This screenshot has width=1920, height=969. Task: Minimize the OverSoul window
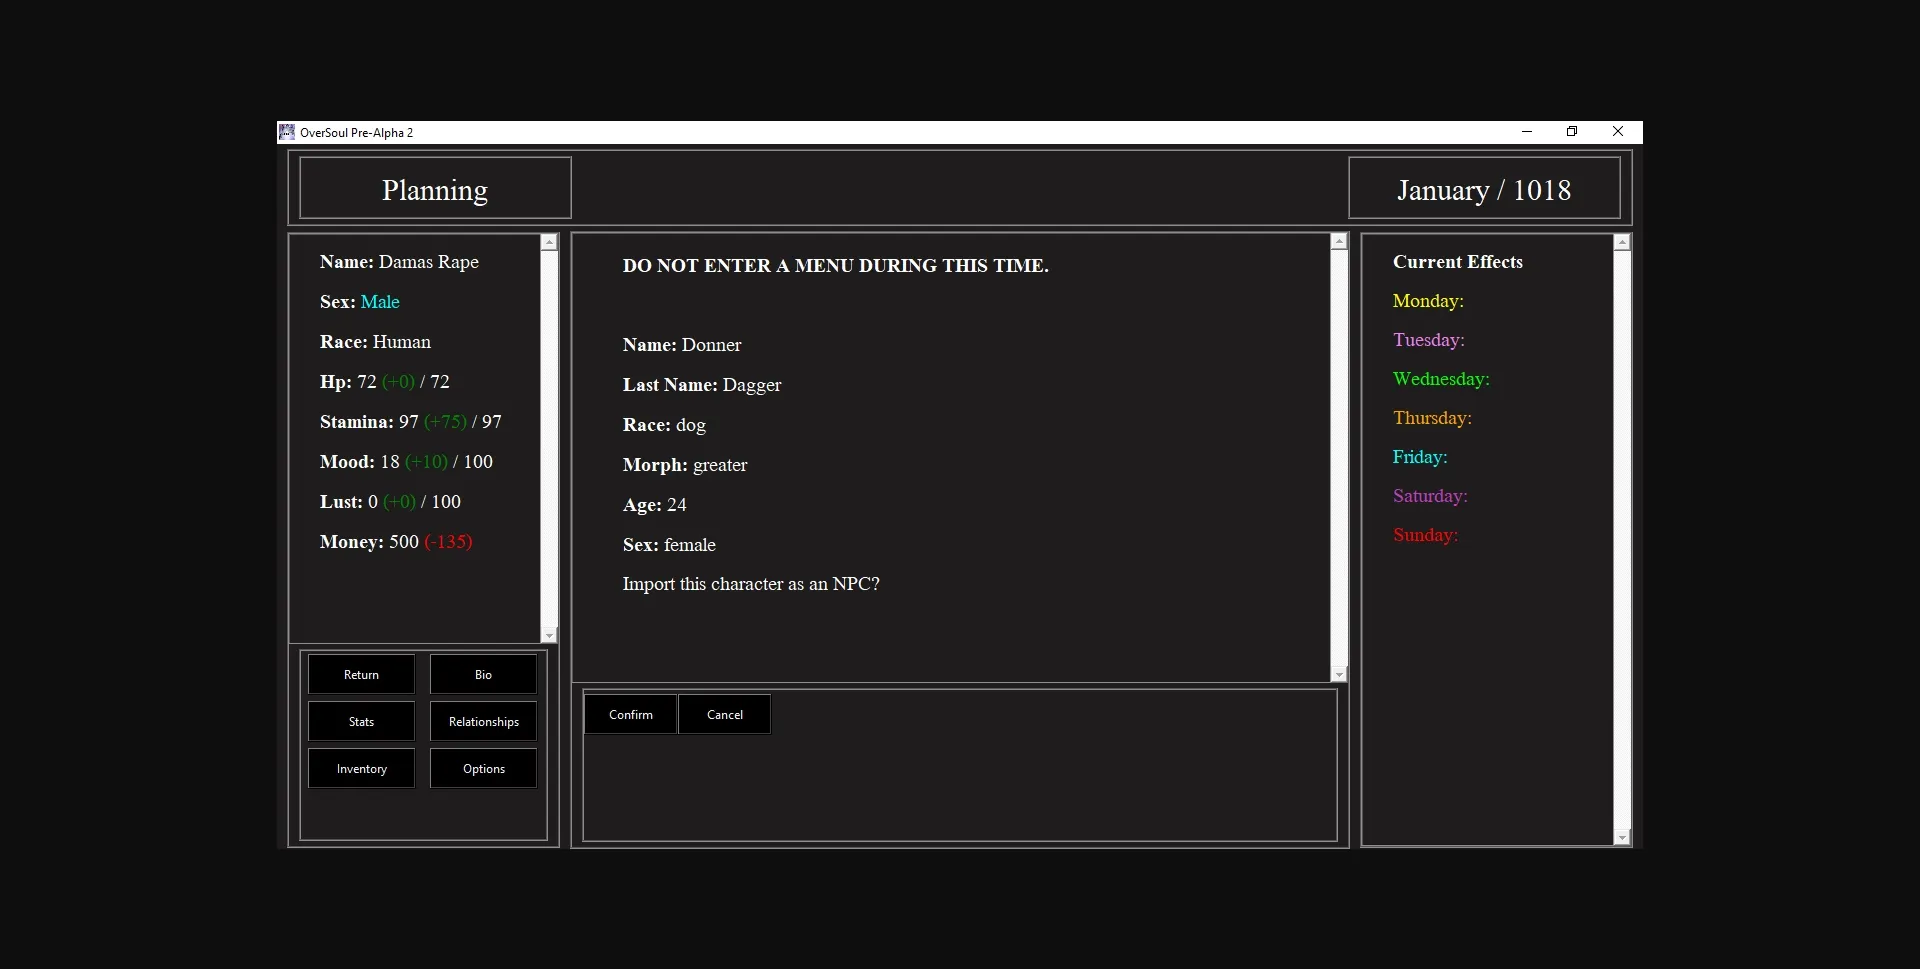tap(1526, 132)
